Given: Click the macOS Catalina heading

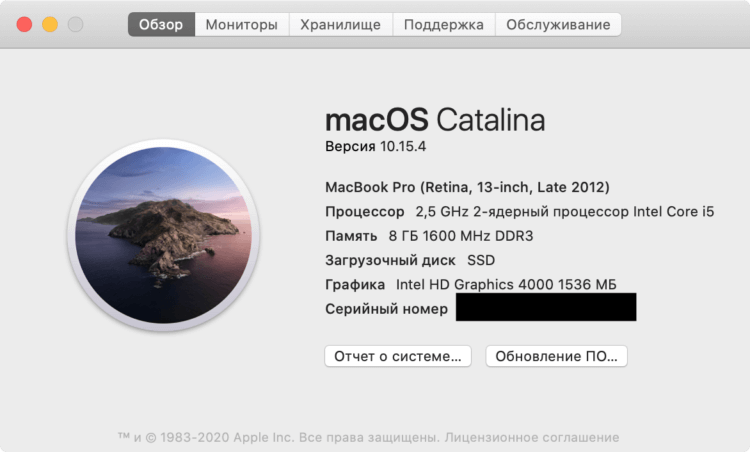Looking at the screenshot, I should pyautogui.click(x=435, y=120).
